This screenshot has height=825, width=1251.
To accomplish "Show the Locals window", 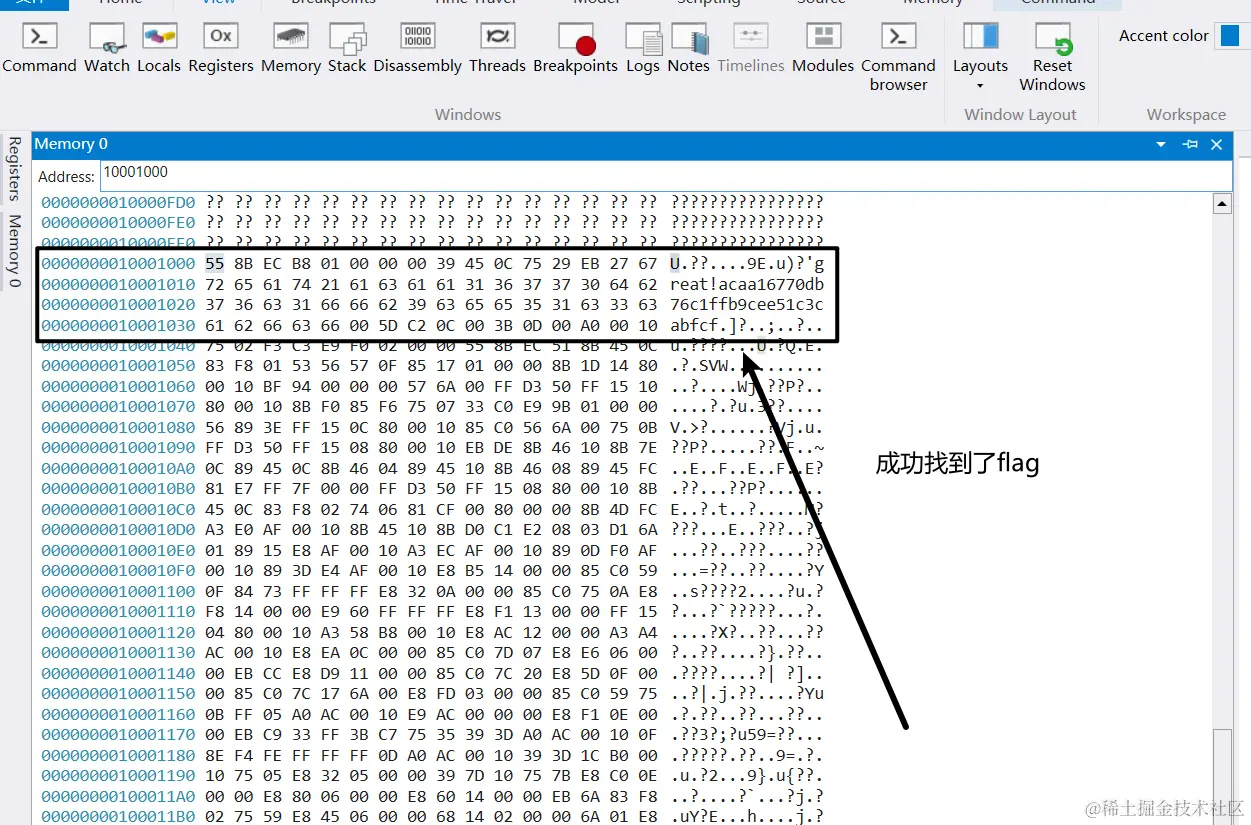I will [x=159, y=48].
